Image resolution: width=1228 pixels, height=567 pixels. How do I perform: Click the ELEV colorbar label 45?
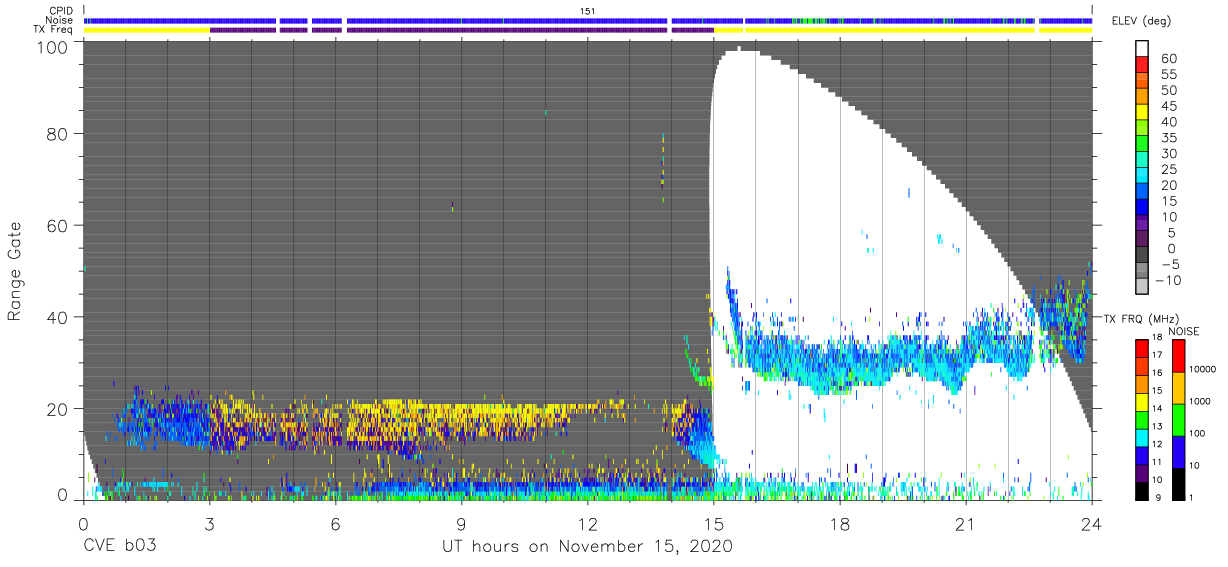point(1170,106)
